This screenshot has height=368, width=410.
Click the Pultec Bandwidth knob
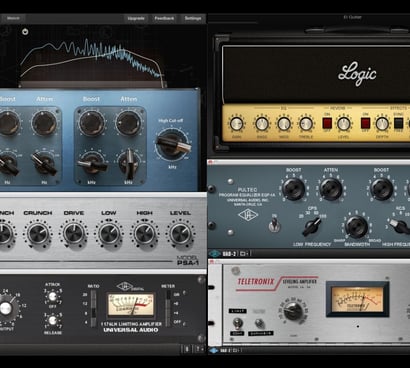click(356, 227)
